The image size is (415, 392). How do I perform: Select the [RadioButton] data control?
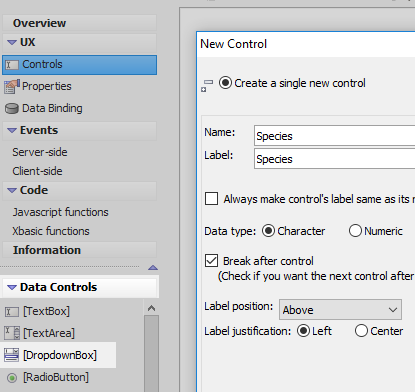[56, 377]
